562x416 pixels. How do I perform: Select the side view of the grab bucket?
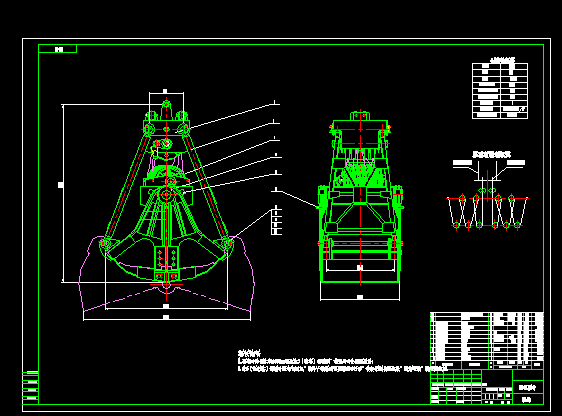click(361, 197)
